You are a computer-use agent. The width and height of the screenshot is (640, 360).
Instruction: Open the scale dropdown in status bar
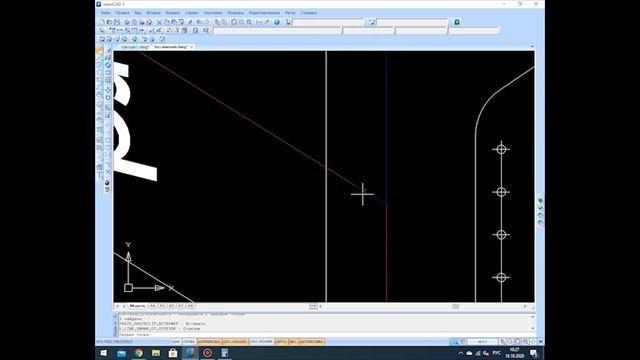coord(482,342)
